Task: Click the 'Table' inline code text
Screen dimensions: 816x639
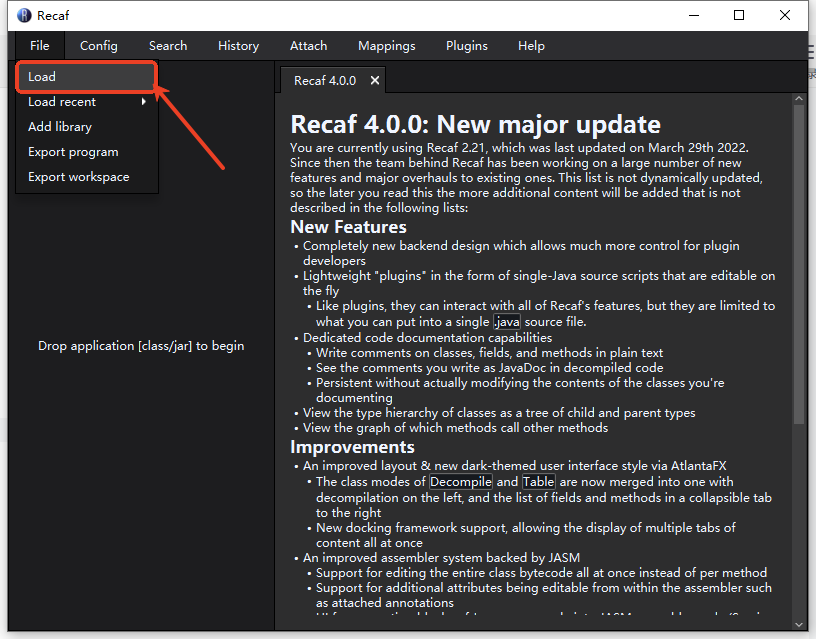Action: (x=539, y=481)
